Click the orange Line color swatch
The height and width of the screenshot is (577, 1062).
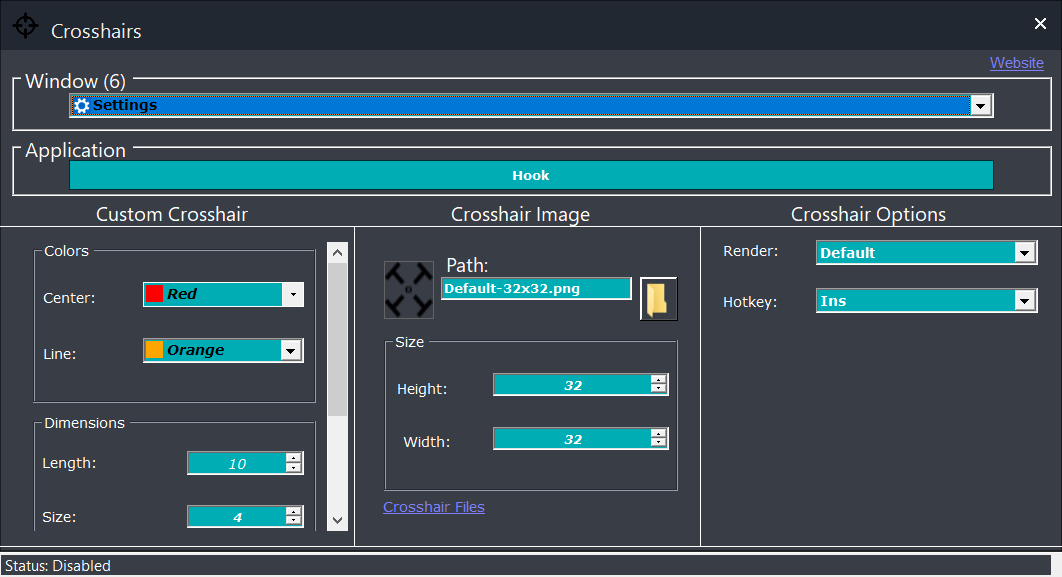155,350
